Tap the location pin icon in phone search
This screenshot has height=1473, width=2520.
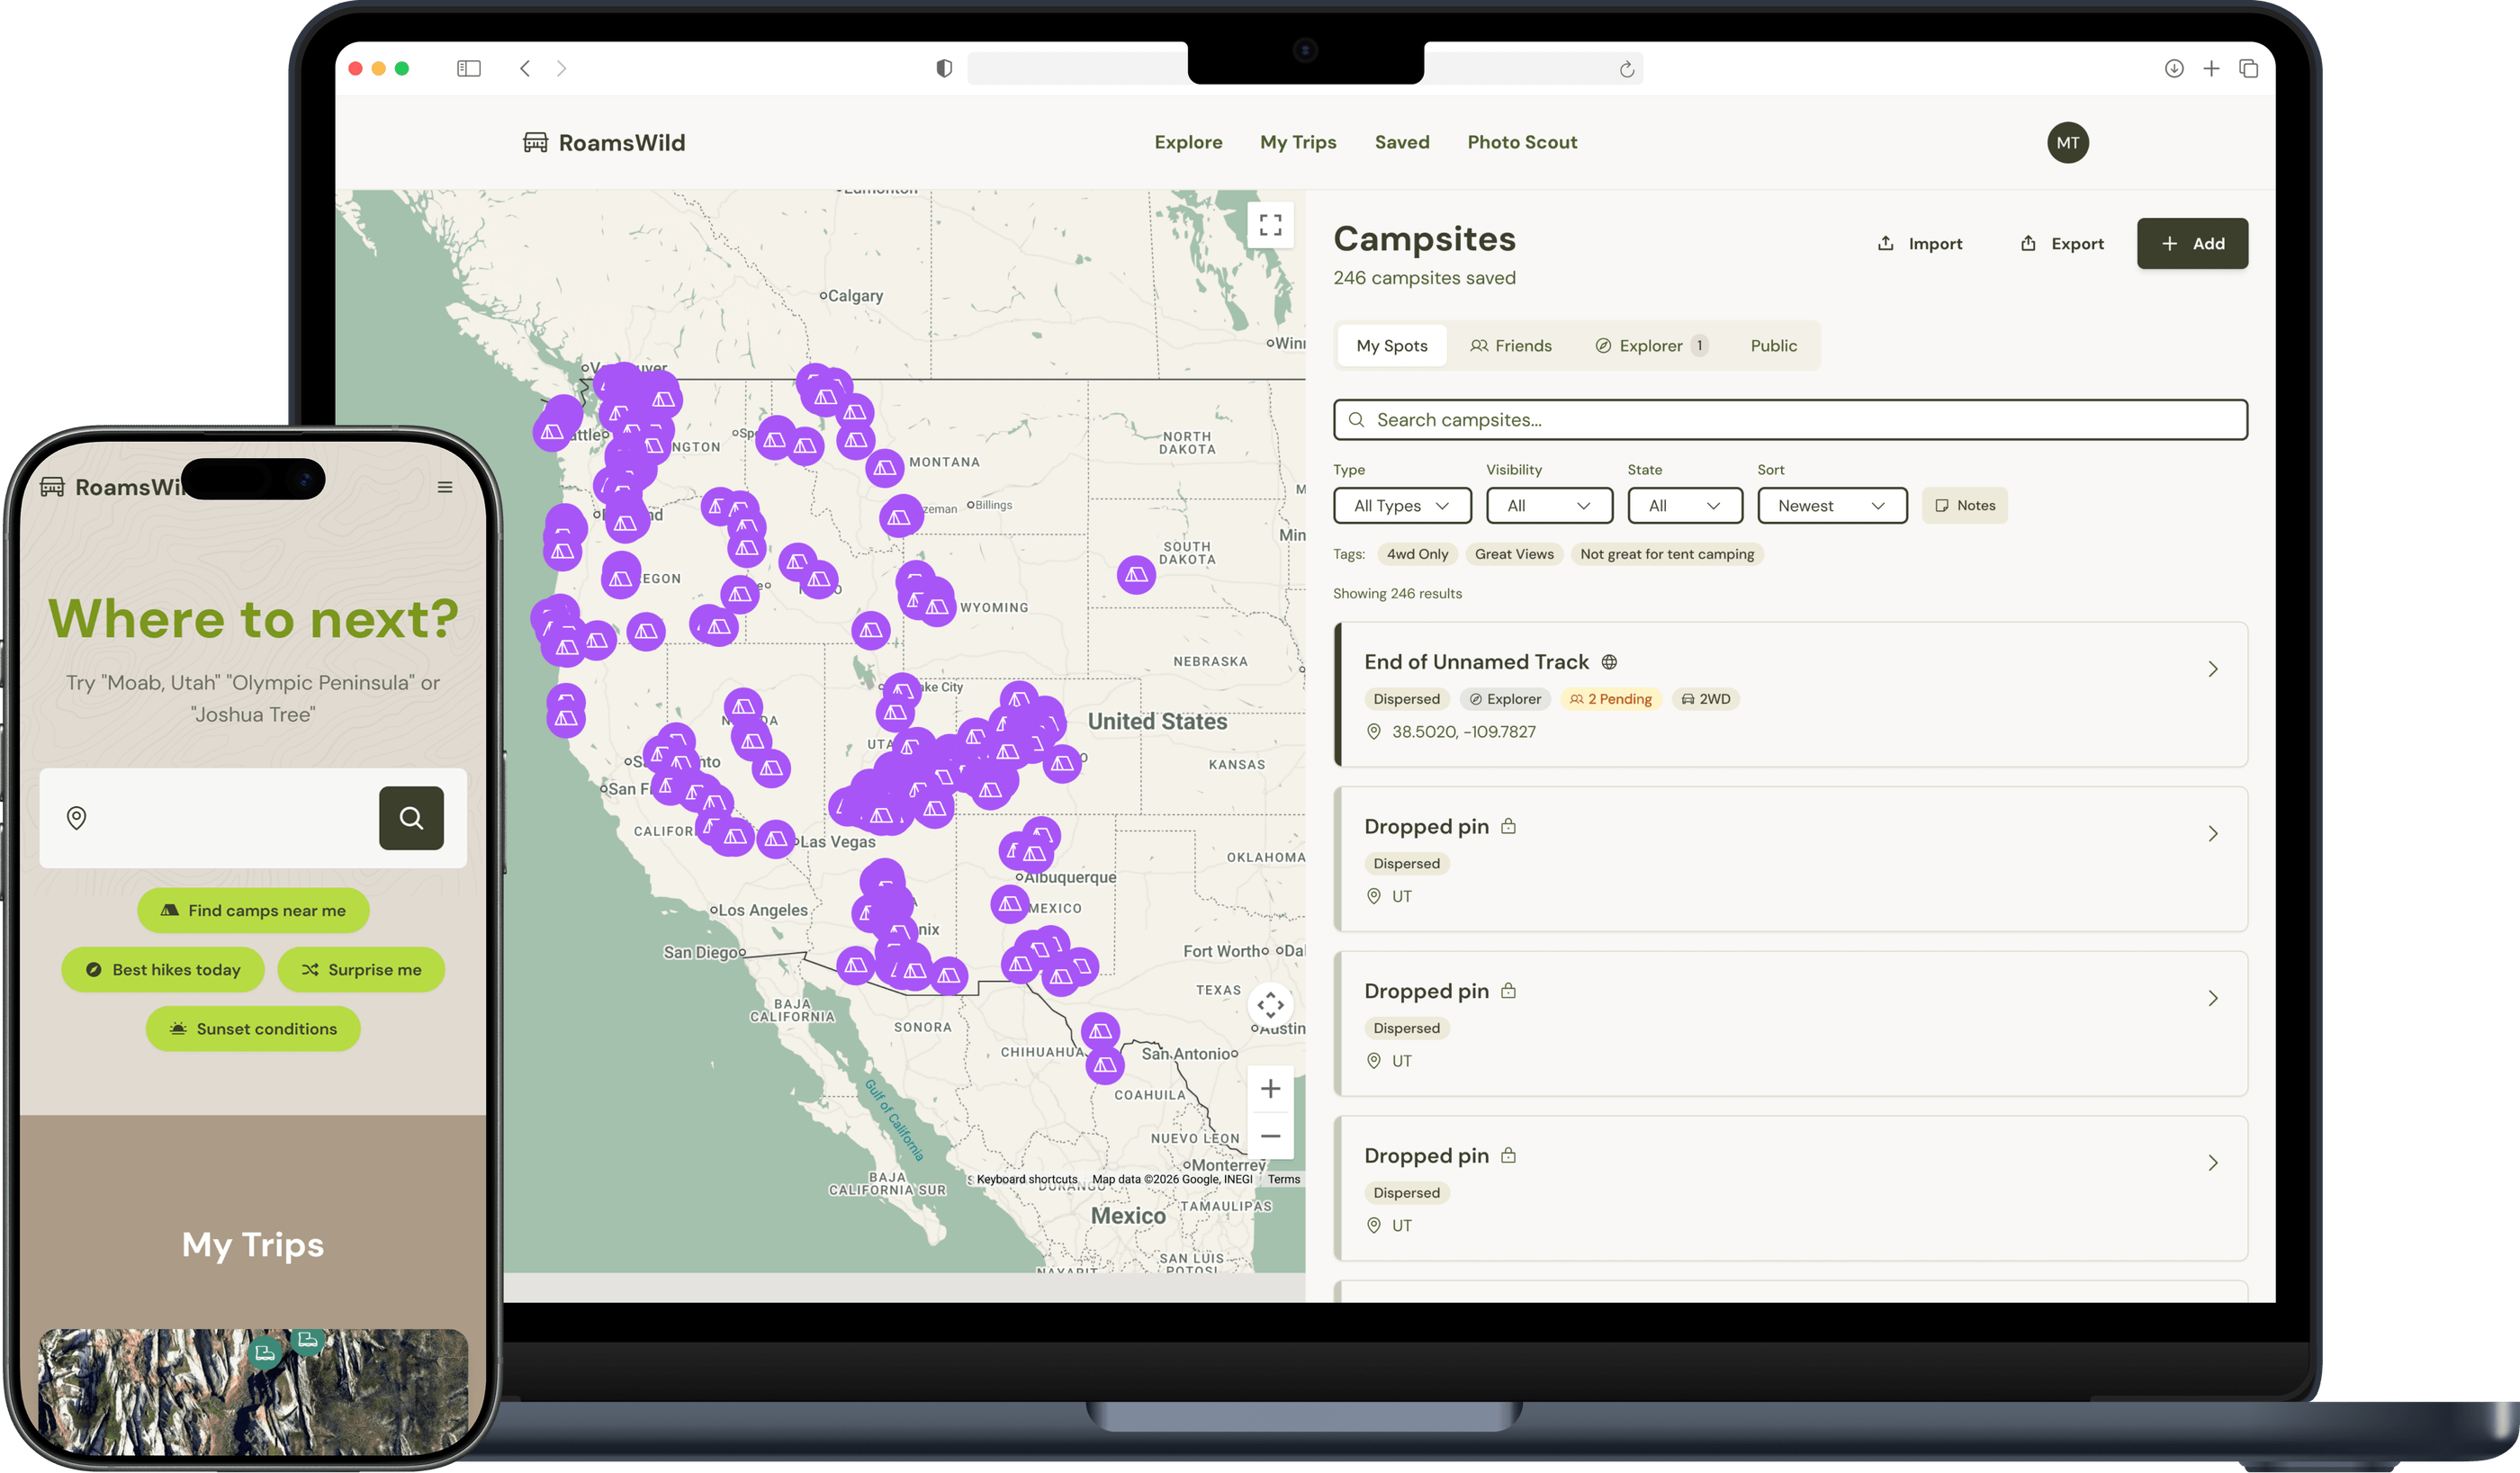76,818
